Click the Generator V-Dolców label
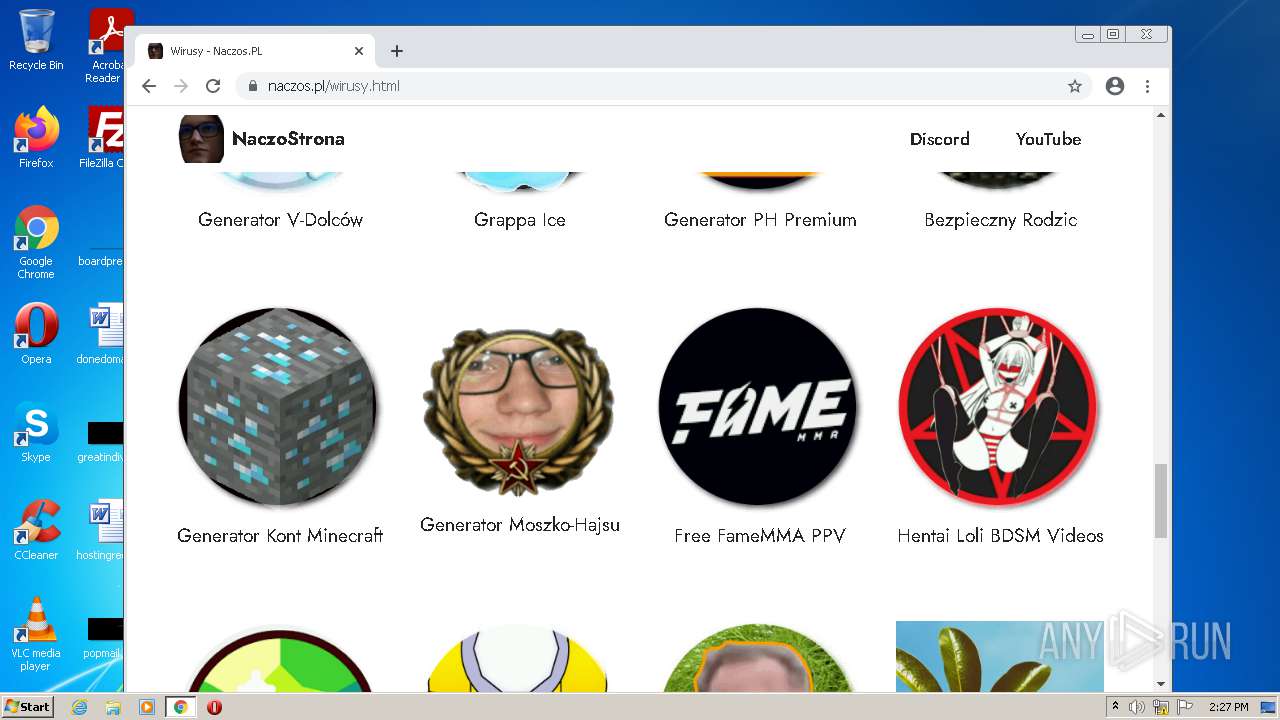 pos(280,220)
